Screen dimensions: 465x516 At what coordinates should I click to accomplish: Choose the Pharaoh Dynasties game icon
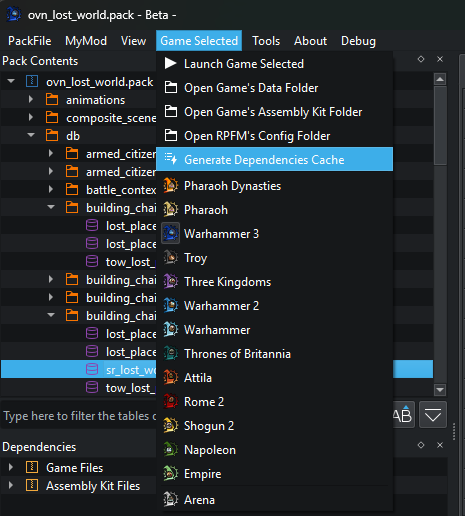(x=171, y=185)
